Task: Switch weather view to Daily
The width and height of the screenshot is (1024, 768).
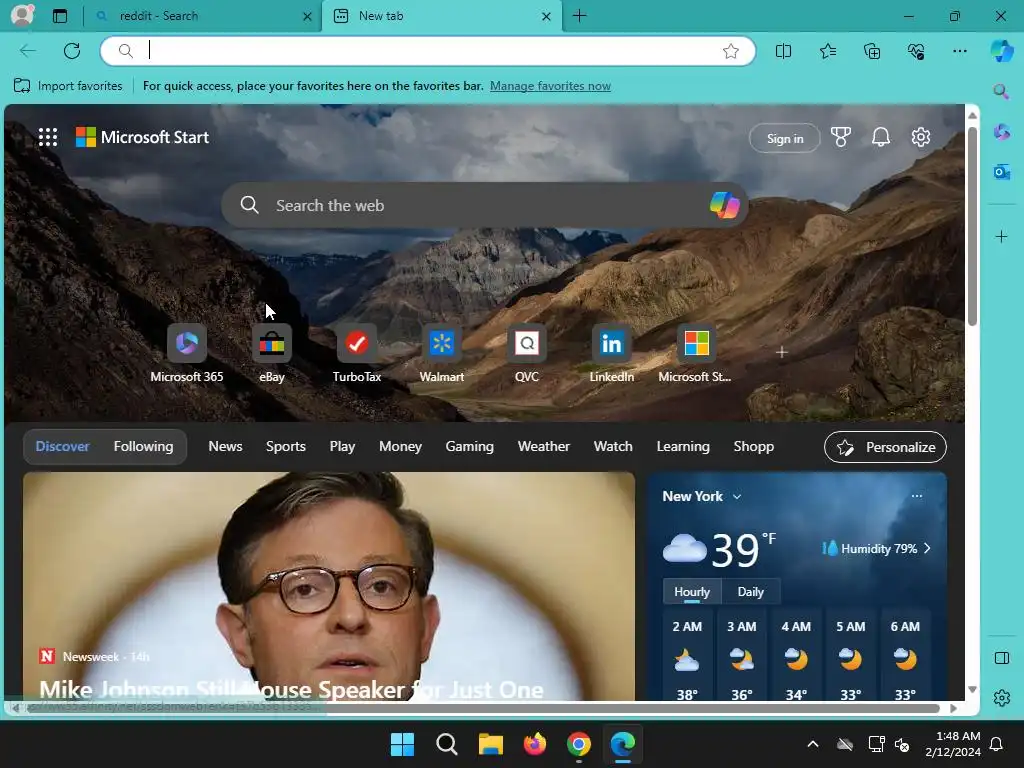Action: [x=750, y=592]
